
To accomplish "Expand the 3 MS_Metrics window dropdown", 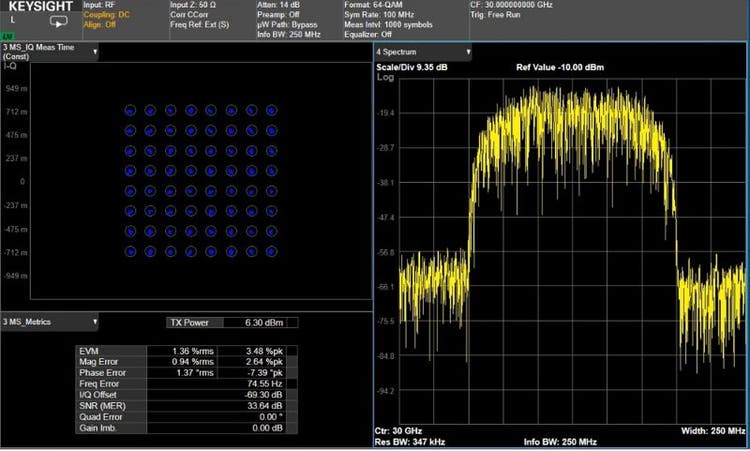I will pyautogui.click(x=95, y=322).
